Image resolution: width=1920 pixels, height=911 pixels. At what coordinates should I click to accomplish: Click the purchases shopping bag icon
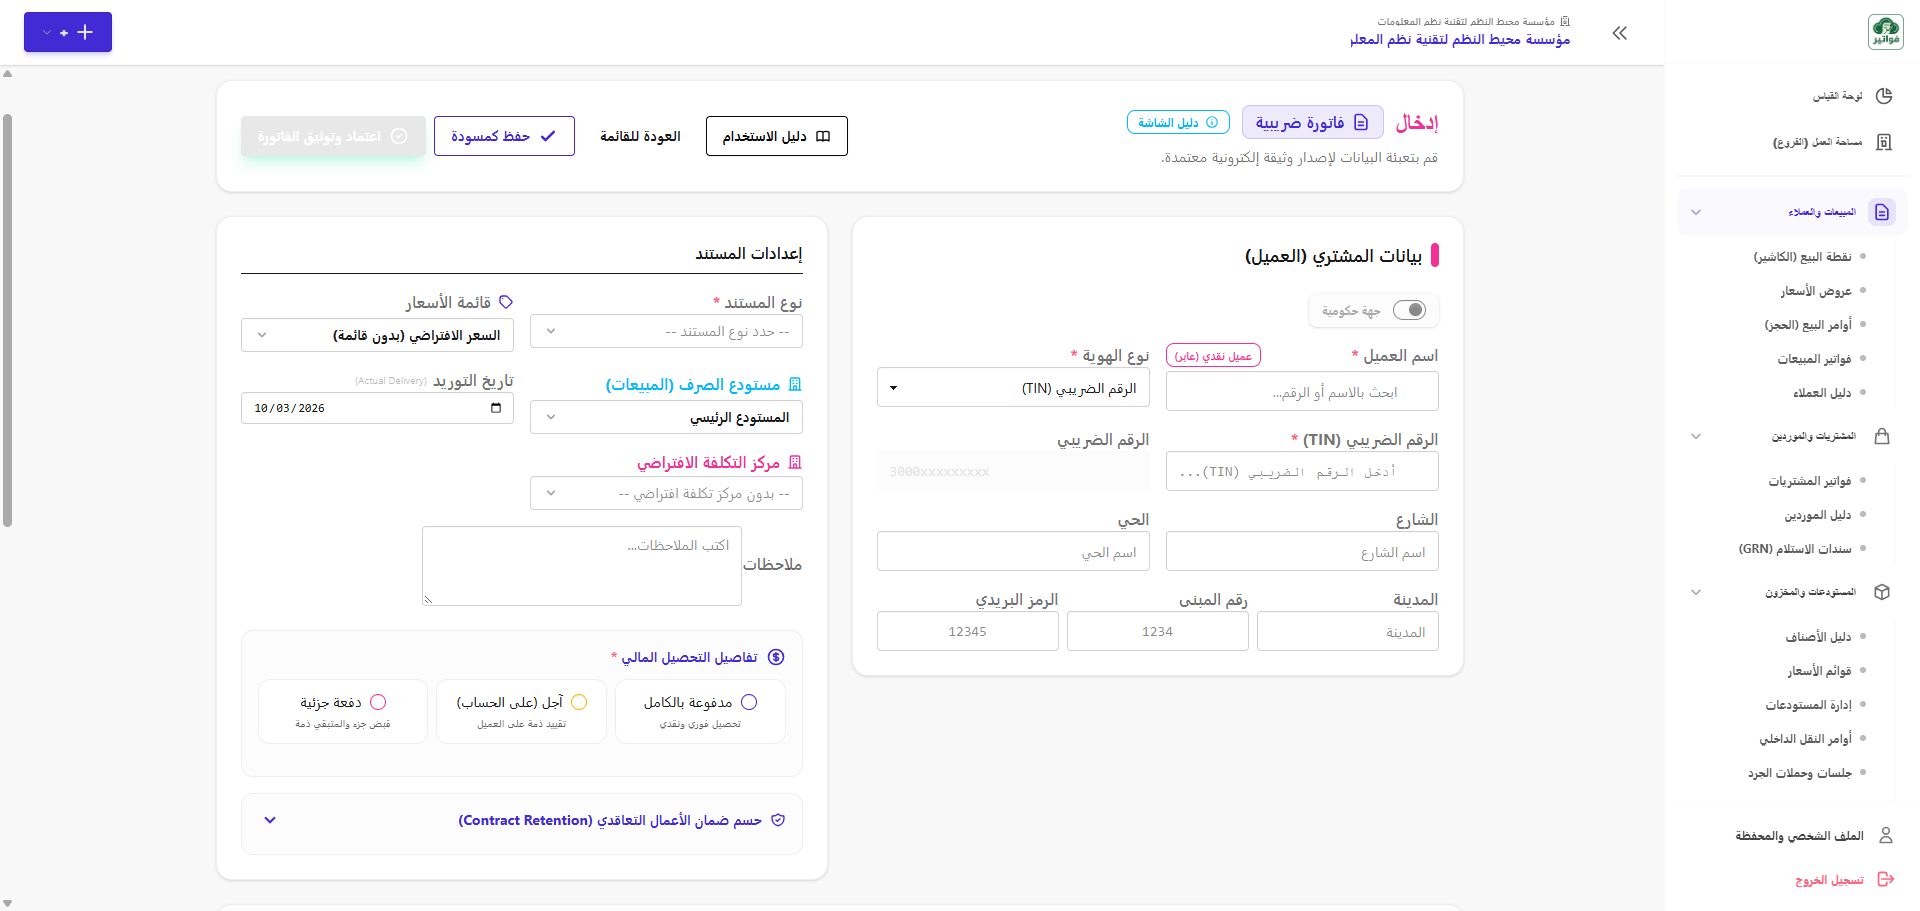1882,436
